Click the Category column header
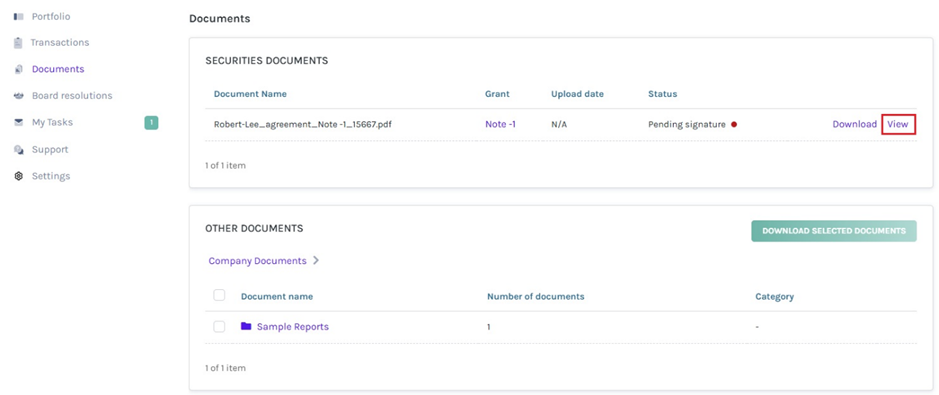The image size is (939, 395). point(774,296)
